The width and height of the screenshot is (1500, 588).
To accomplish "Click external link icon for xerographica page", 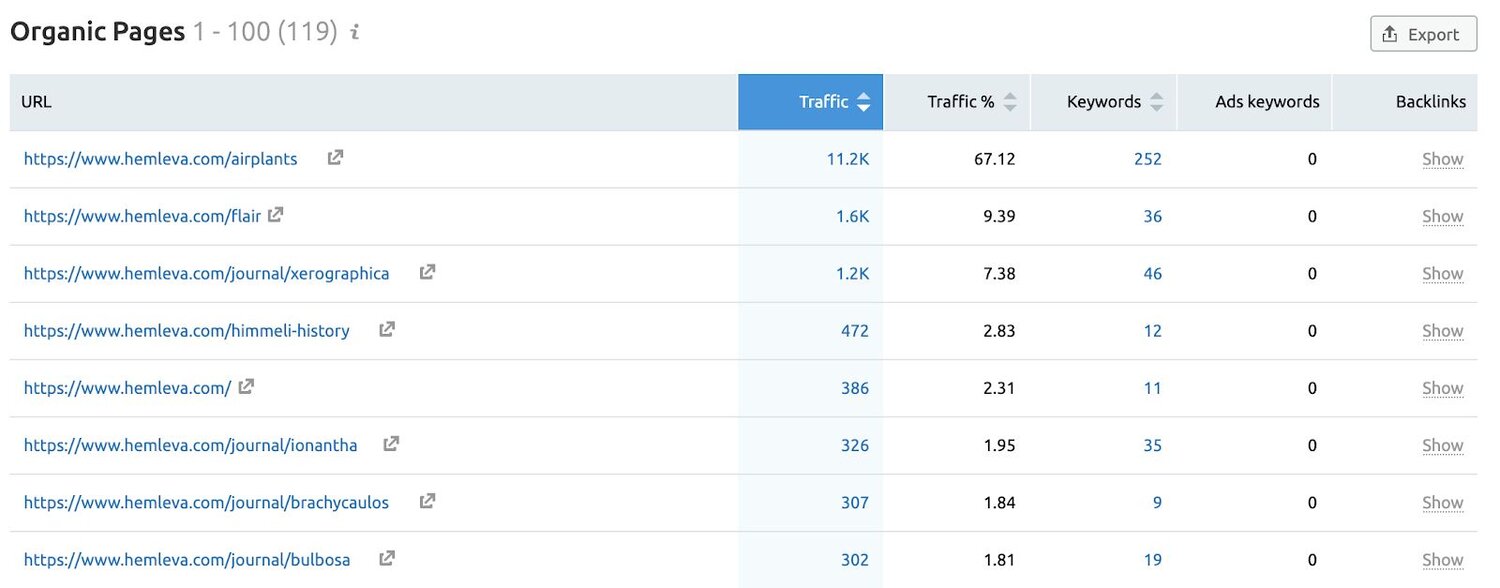I will pos(427,272).
